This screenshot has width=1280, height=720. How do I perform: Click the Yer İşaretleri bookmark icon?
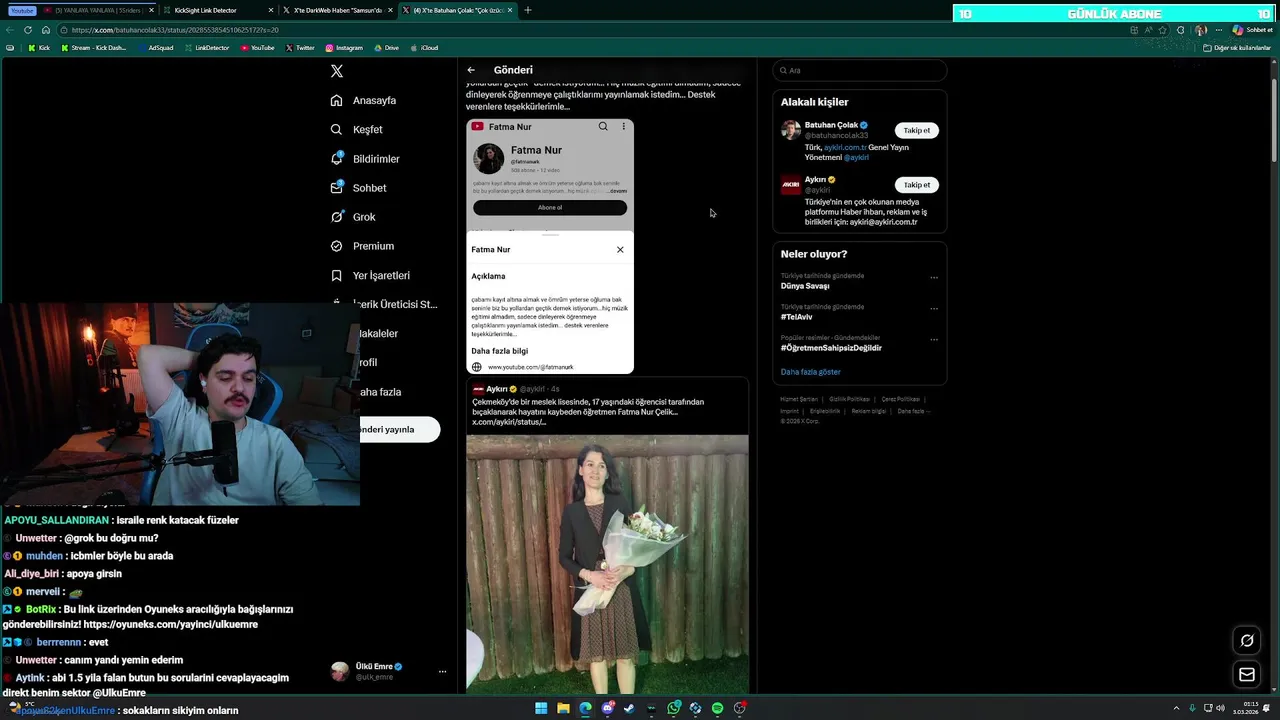(x=337, y=275)
